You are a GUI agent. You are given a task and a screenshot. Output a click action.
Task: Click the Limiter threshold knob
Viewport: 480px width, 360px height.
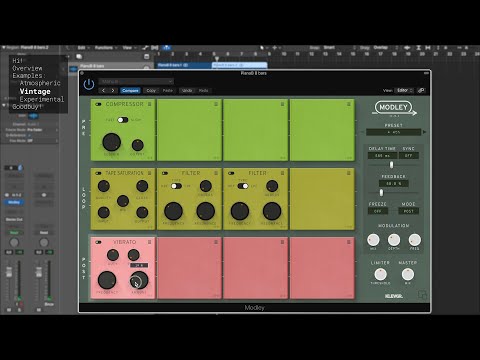pyautogui.click(x=380, y=274)
